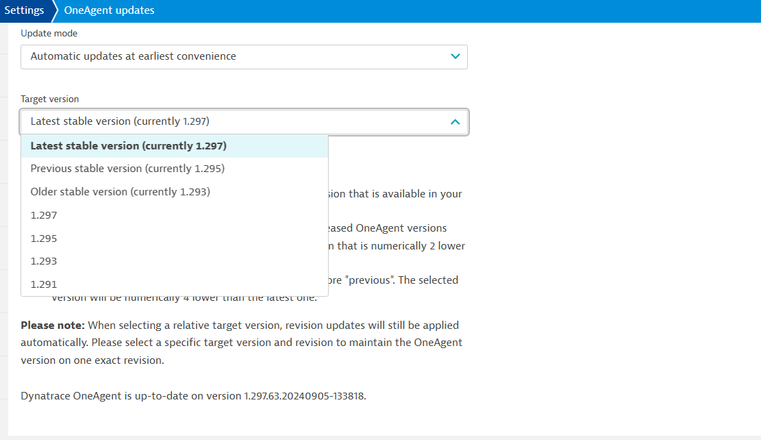Click the OneAgent up-to-date status line

[x=193, y=396]
